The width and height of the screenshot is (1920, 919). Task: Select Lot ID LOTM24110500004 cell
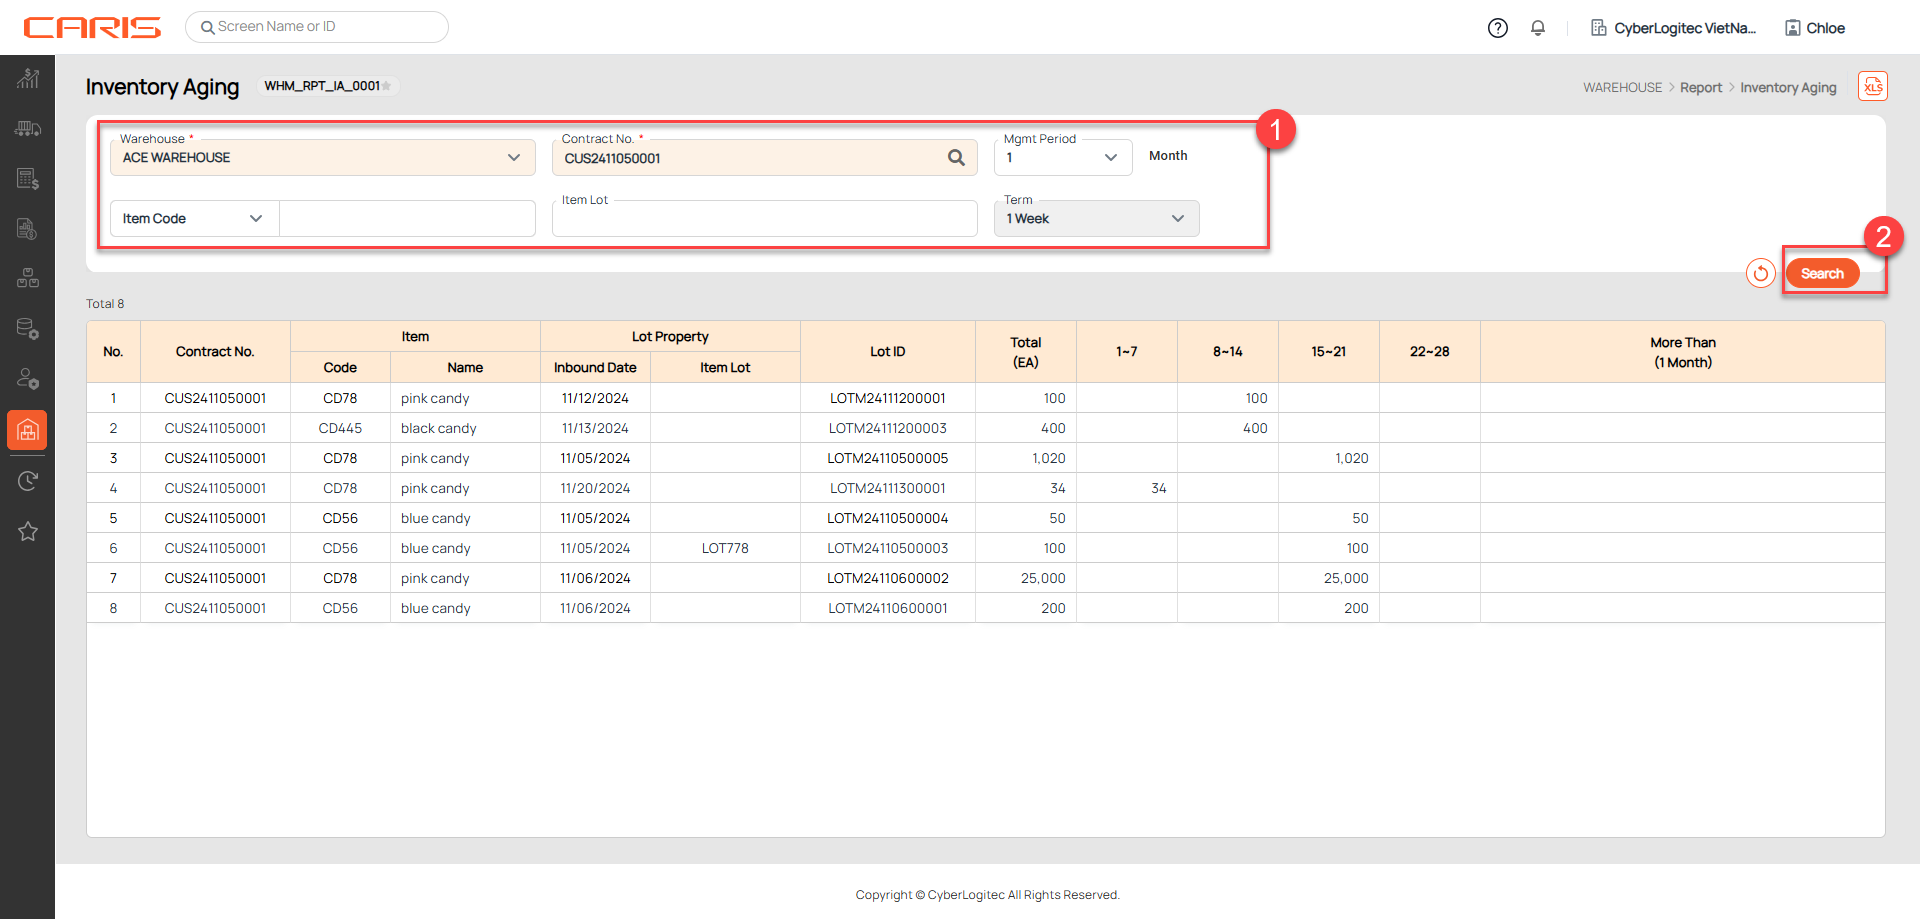[888, 518]
